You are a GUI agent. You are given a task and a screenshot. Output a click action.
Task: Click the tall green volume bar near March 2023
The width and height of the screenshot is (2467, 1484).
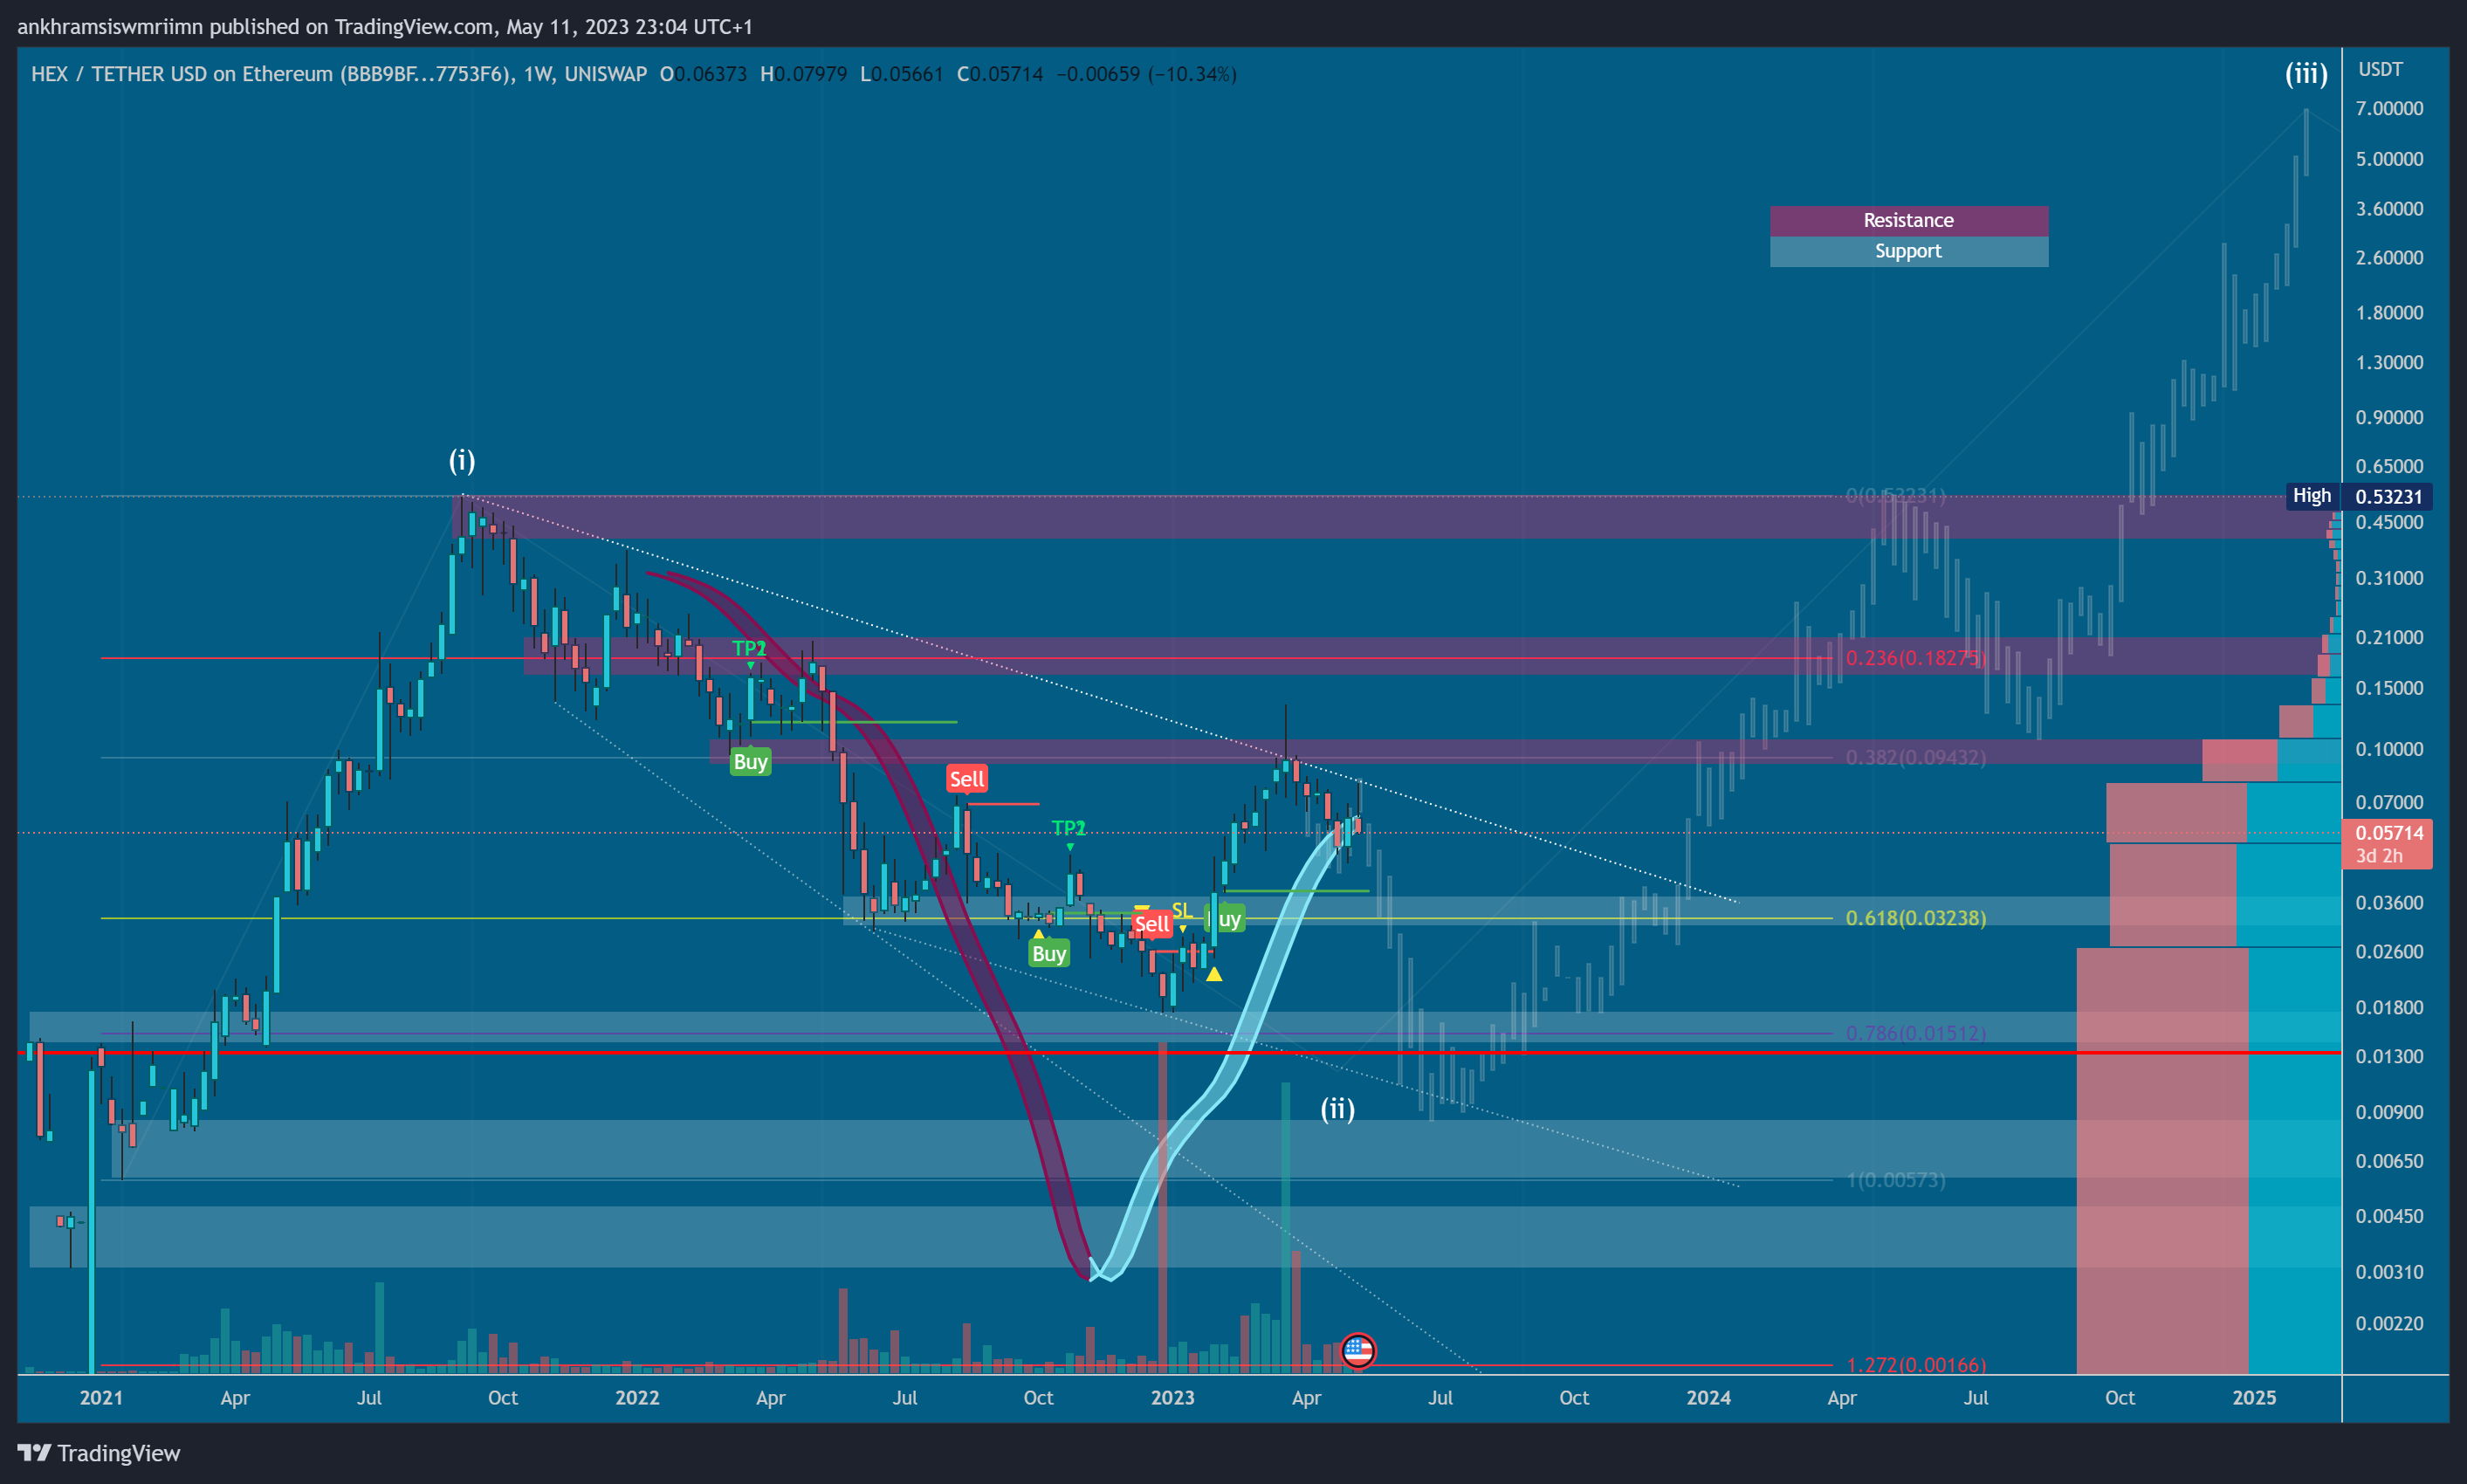(1285, 1227)
